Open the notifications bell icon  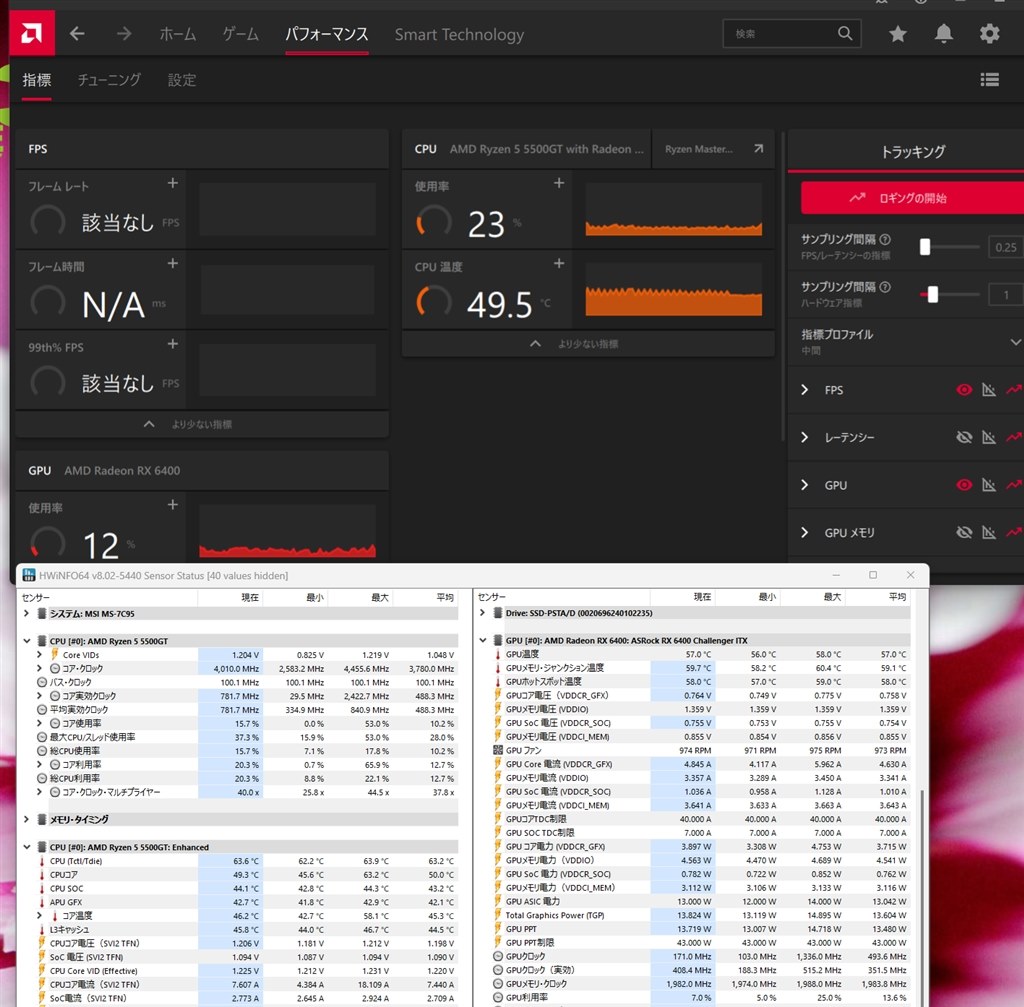pos(942,33)
